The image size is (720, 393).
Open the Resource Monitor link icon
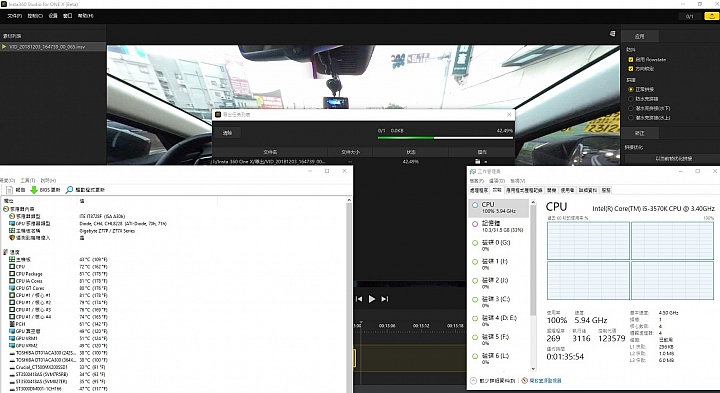[x=524, y=381]
